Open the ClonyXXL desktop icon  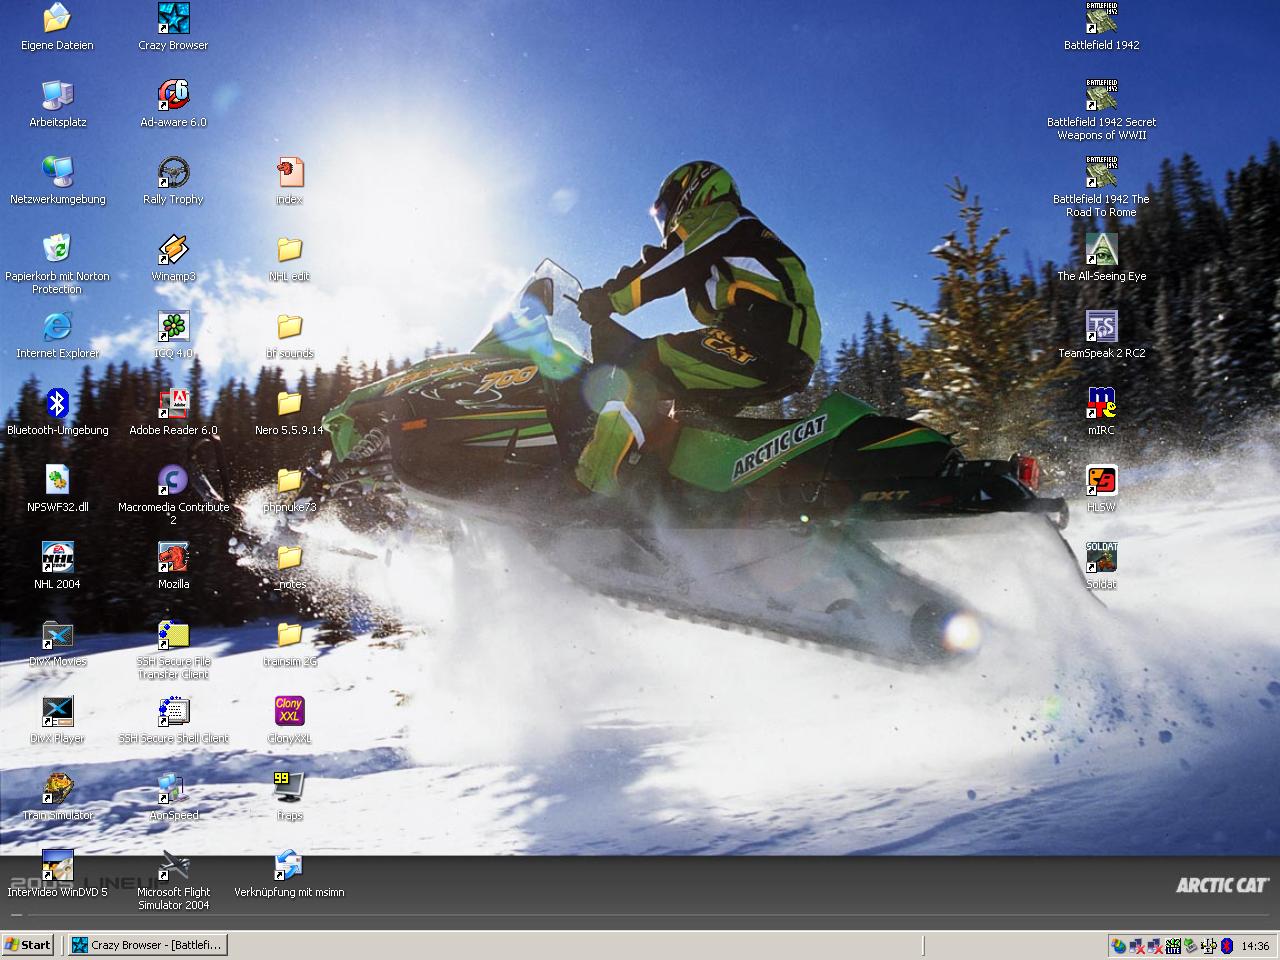coord(290,711)
